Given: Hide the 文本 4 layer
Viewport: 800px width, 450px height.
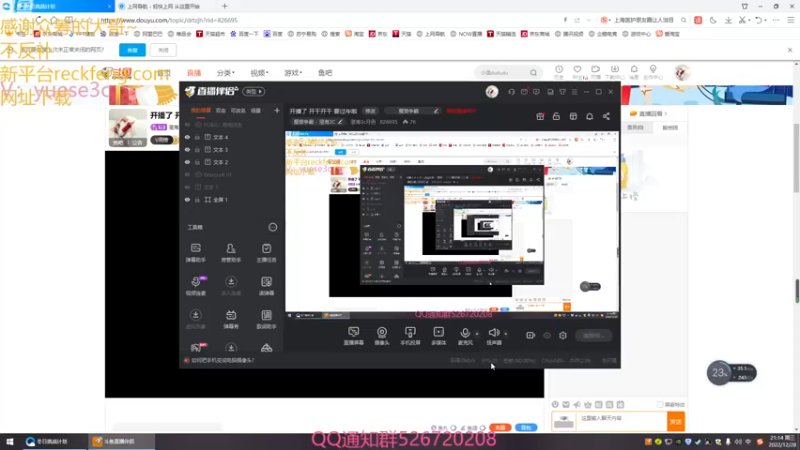Looking at the screenshot, I should (x=187, y=137).
